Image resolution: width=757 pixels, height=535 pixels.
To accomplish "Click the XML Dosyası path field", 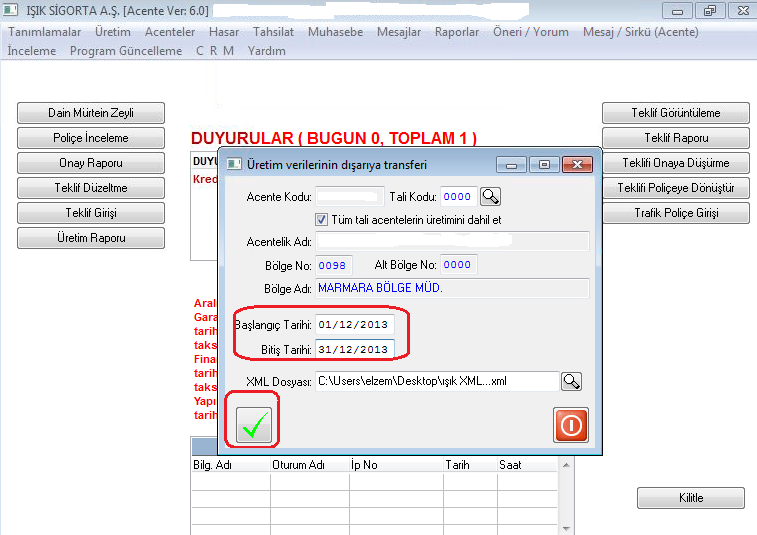I will click(436, 381).
